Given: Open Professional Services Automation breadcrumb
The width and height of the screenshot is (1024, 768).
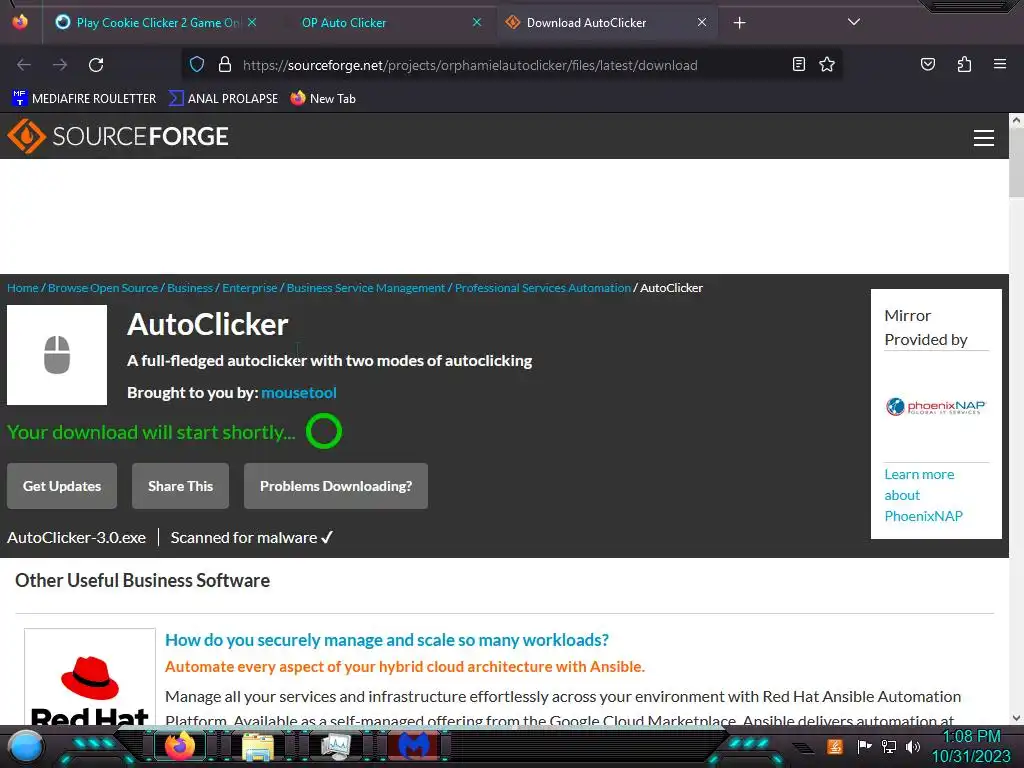Looking at the screenshot, I should [x=543, y=288].
